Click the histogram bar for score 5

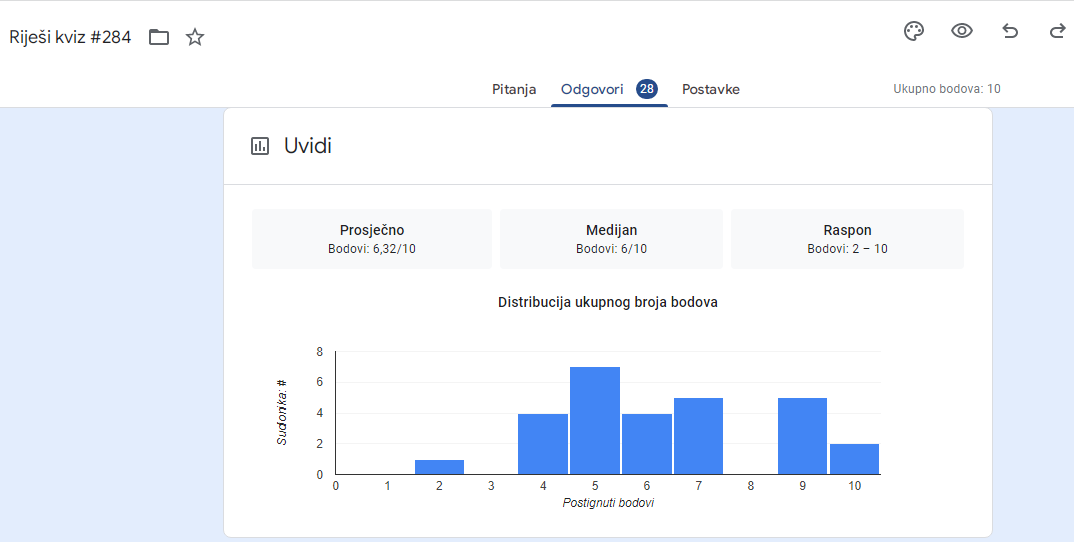(x=595, y=421)
